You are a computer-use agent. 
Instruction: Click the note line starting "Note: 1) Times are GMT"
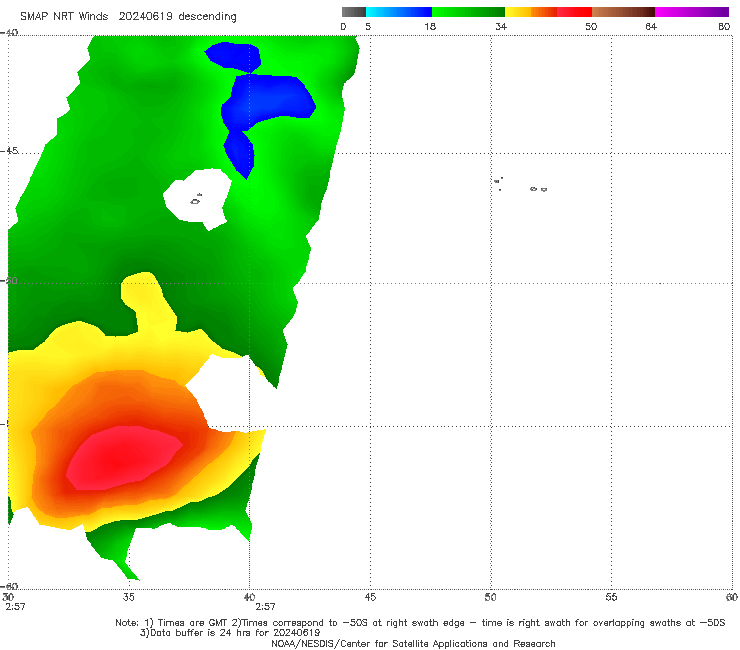(420, 623)
